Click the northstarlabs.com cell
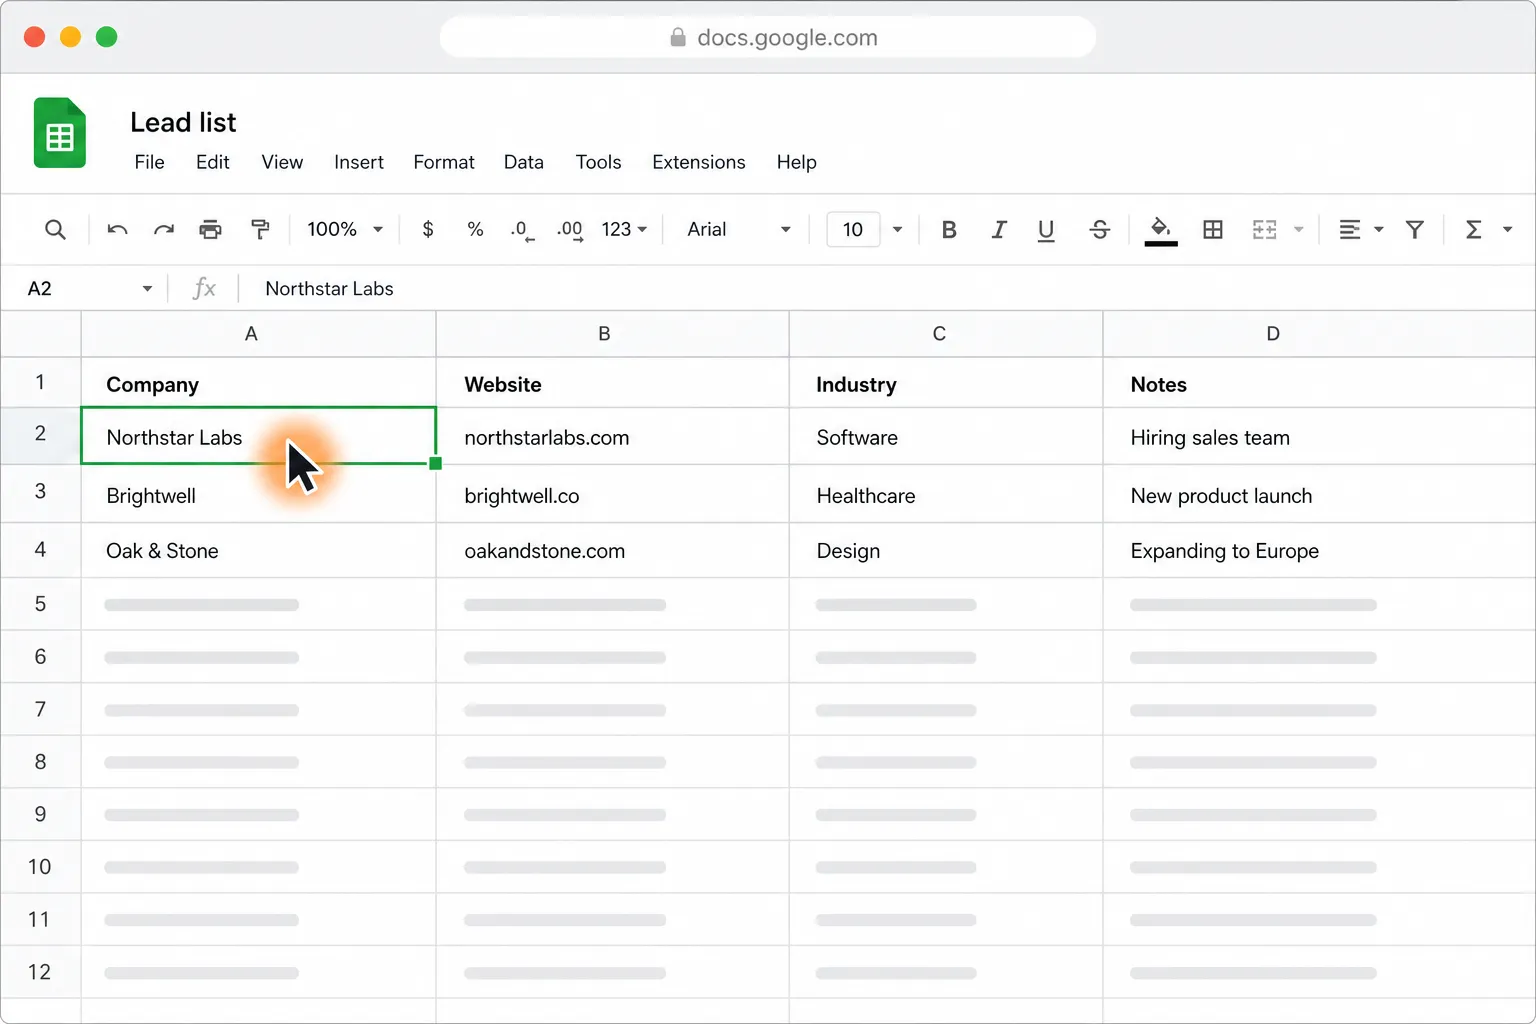Screen dimensions: 1536x1024 coord(613,437)
